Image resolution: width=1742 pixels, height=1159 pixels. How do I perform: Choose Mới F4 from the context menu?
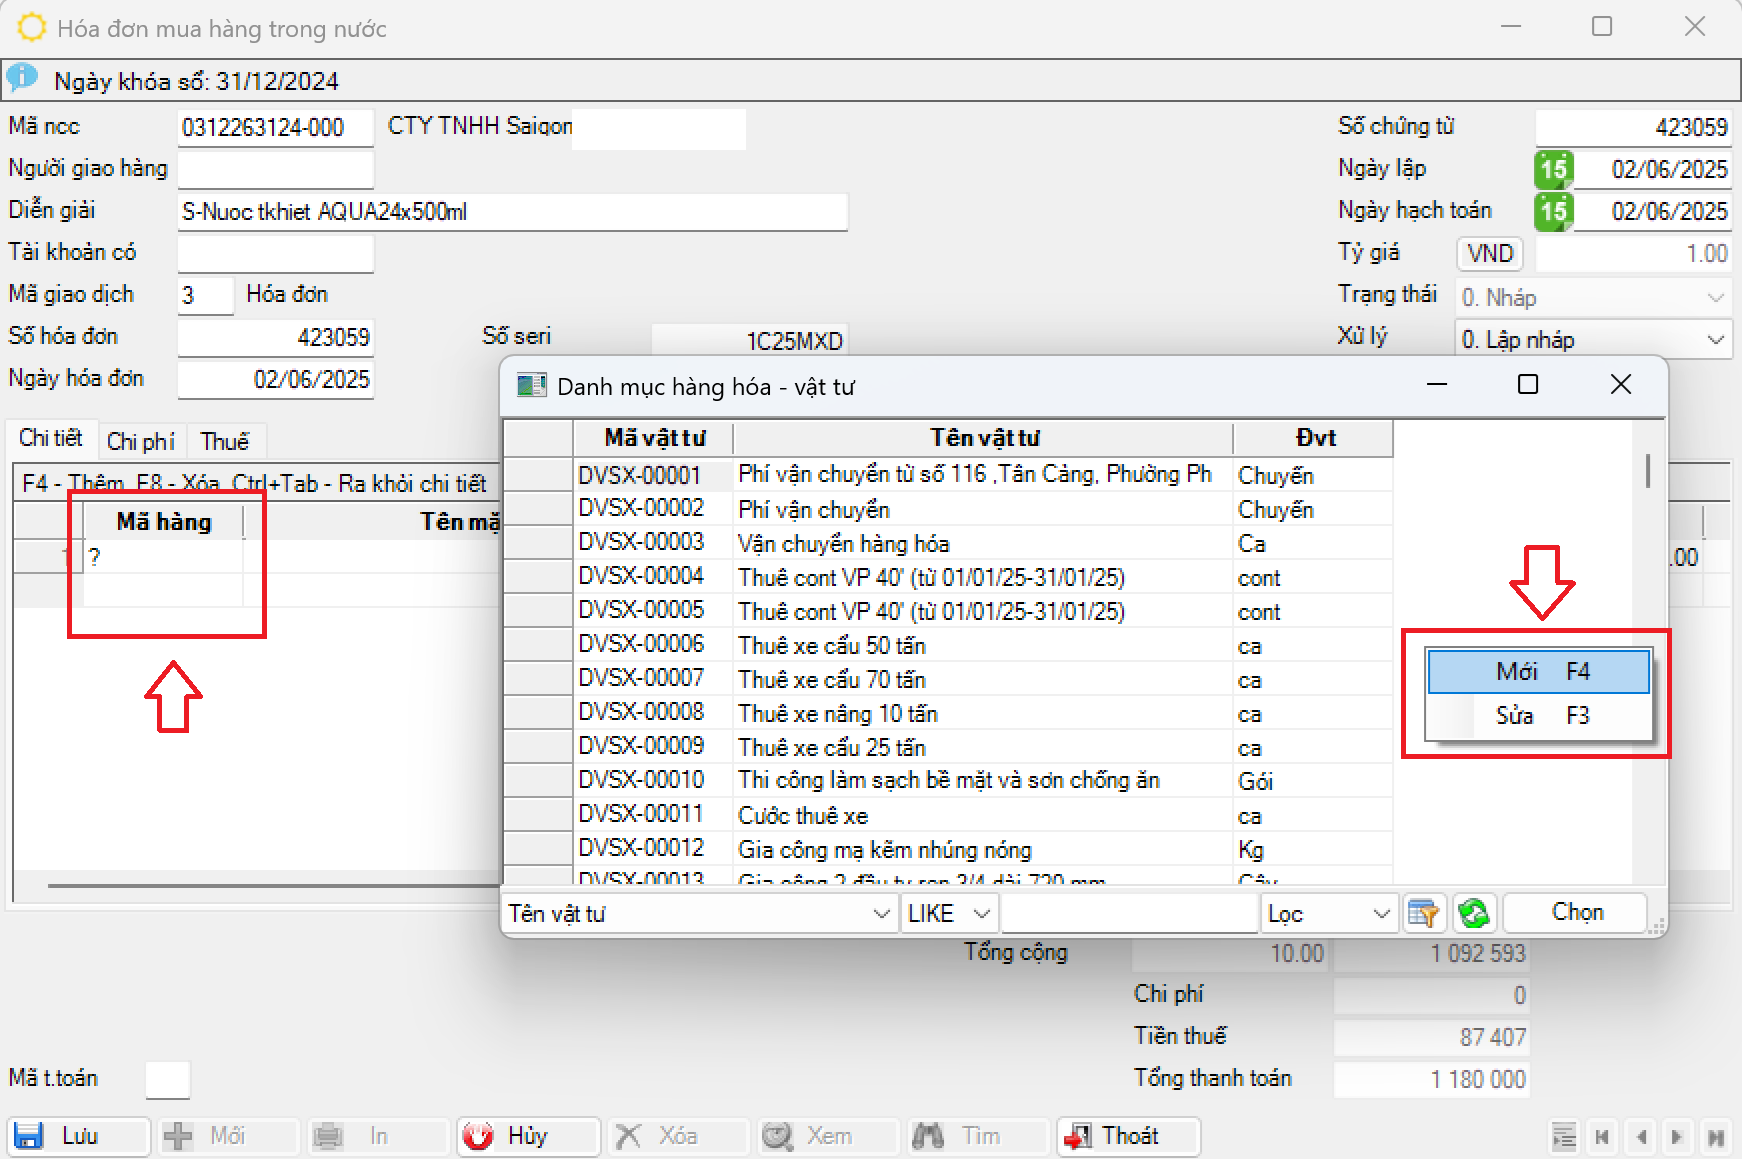pyautogui.click(x=1539, y=672)
